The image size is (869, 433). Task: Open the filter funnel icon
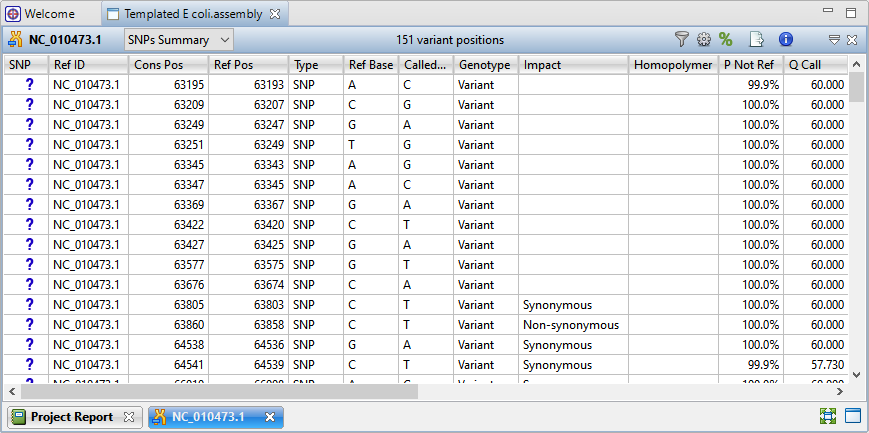point(681,39)
